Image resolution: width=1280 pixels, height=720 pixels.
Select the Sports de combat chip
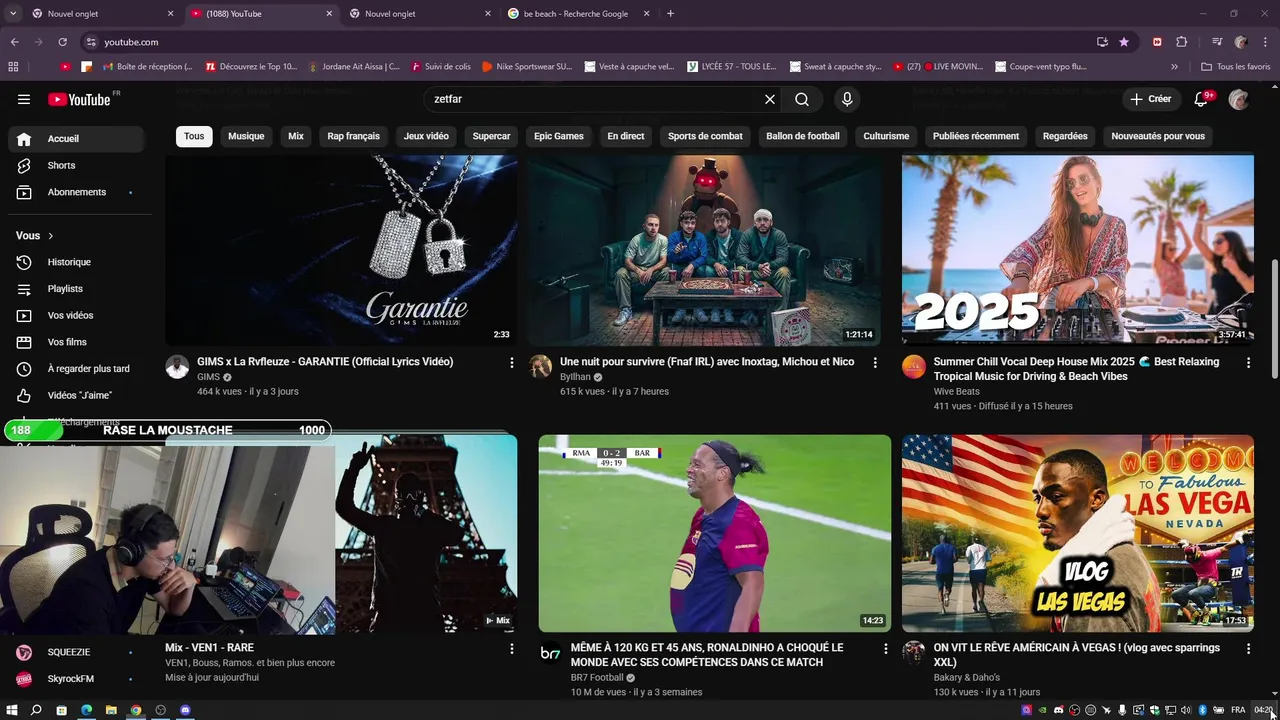pyautogui.click(x=705, y=136)
